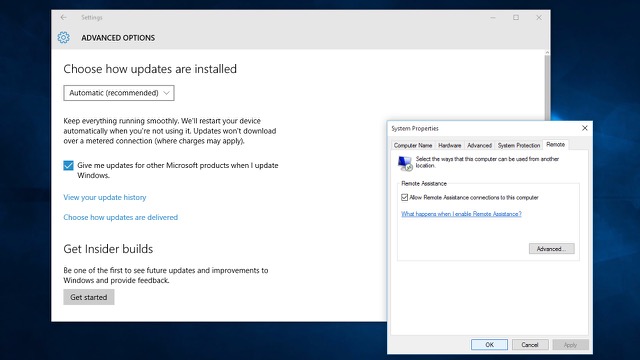The width and height of the screenshot is (640, 360).
Task: Switch to the Hardware tab
Action: [x=449, y=145]
